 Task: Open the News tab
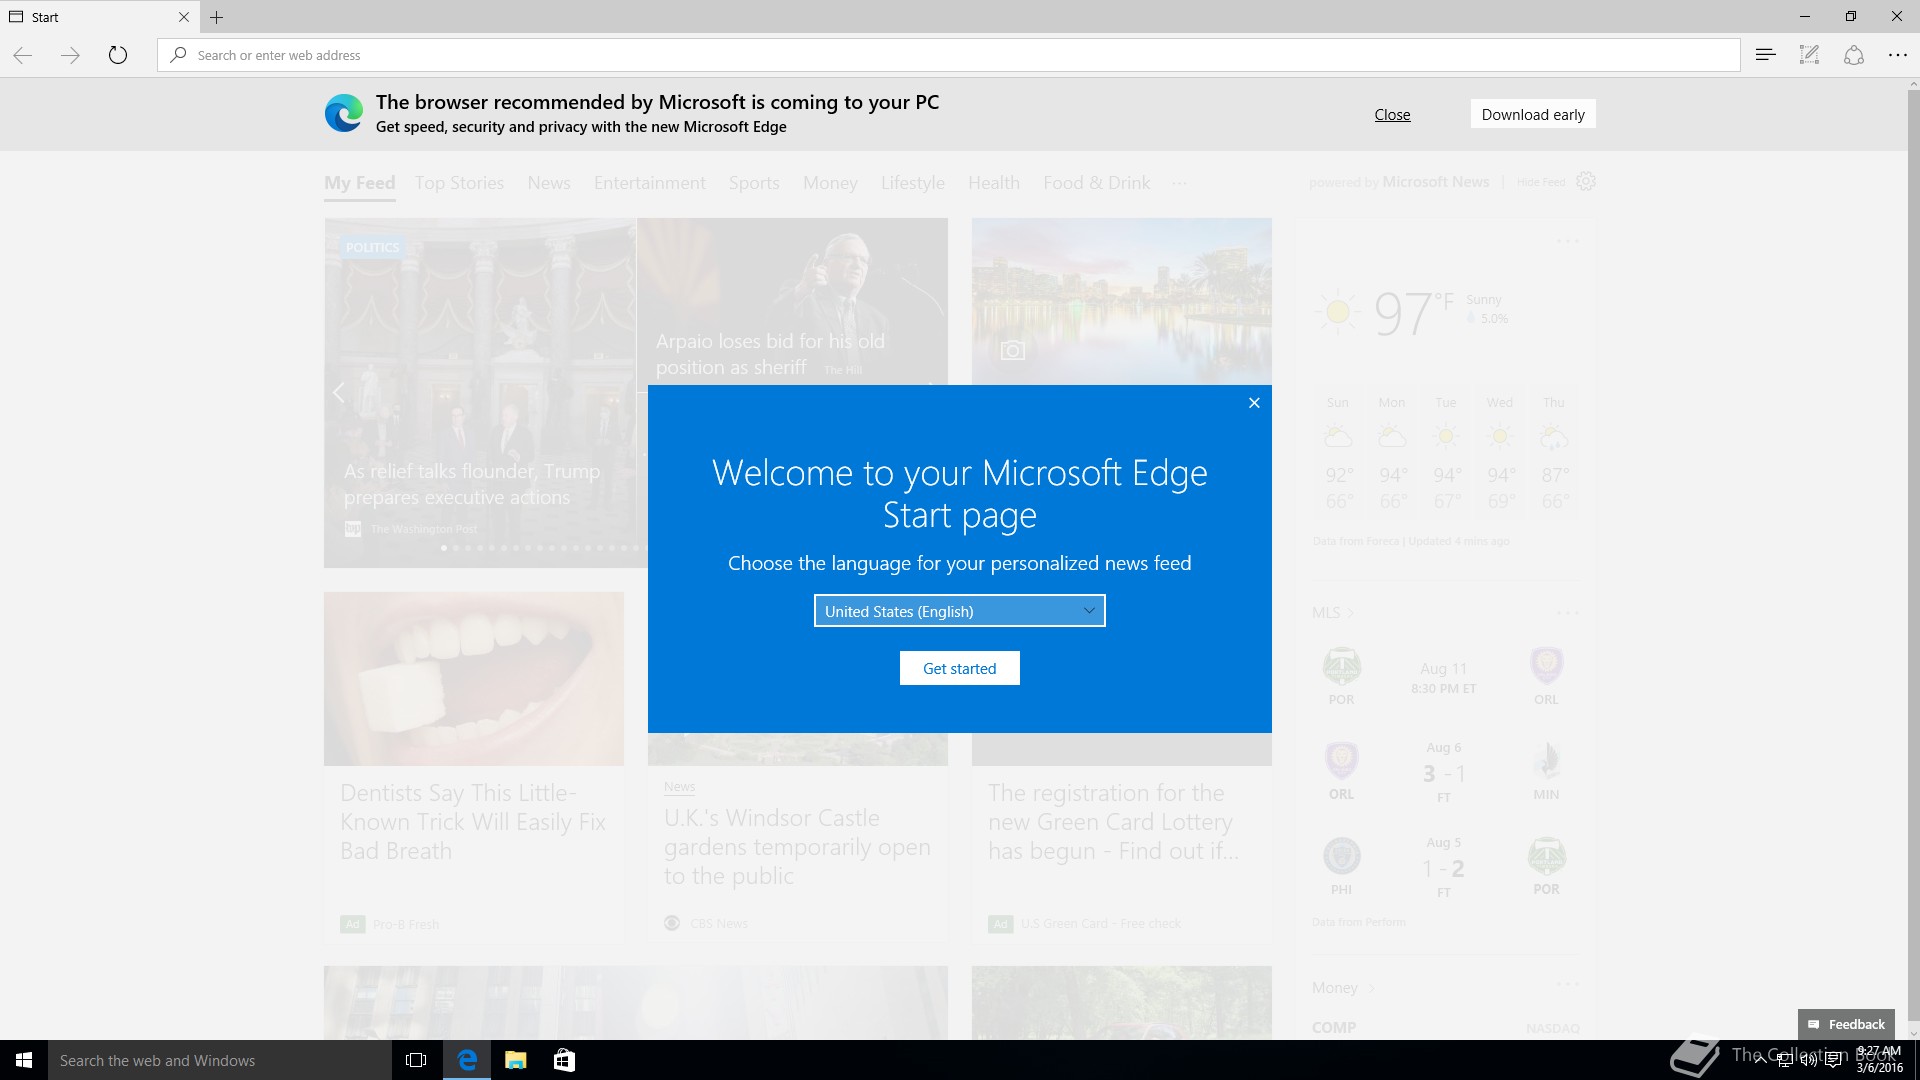click(549, 183)
